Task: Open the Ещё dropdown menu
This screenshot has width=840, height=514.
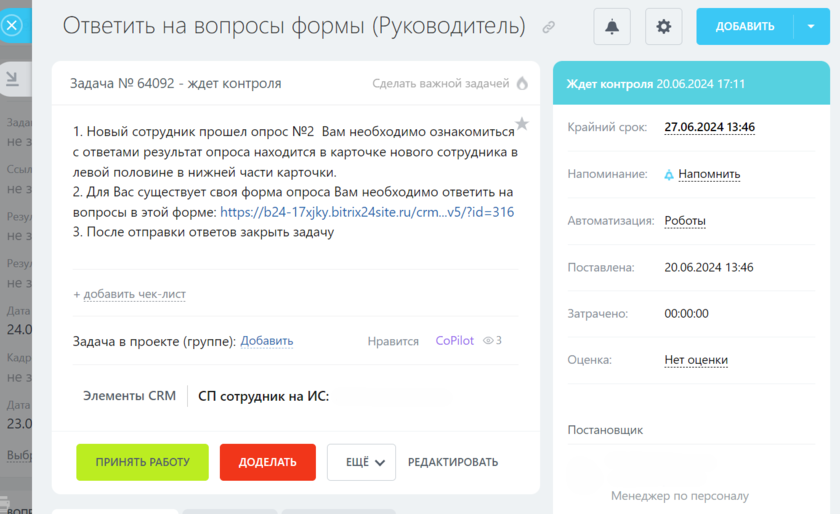Action: pyautogui.click(x=361, y=462)
